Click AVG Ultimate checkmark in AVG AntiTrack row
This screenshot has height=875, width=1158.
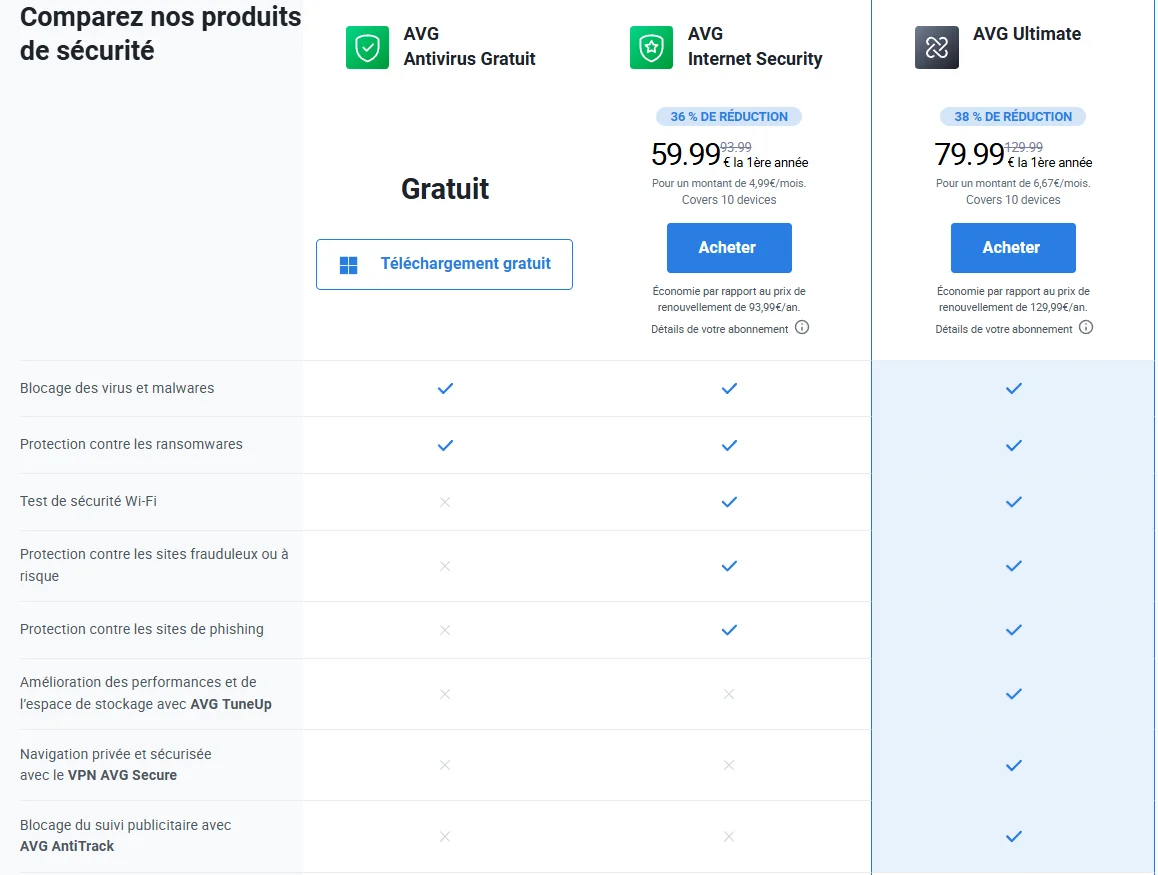[x=1013, y=837]
